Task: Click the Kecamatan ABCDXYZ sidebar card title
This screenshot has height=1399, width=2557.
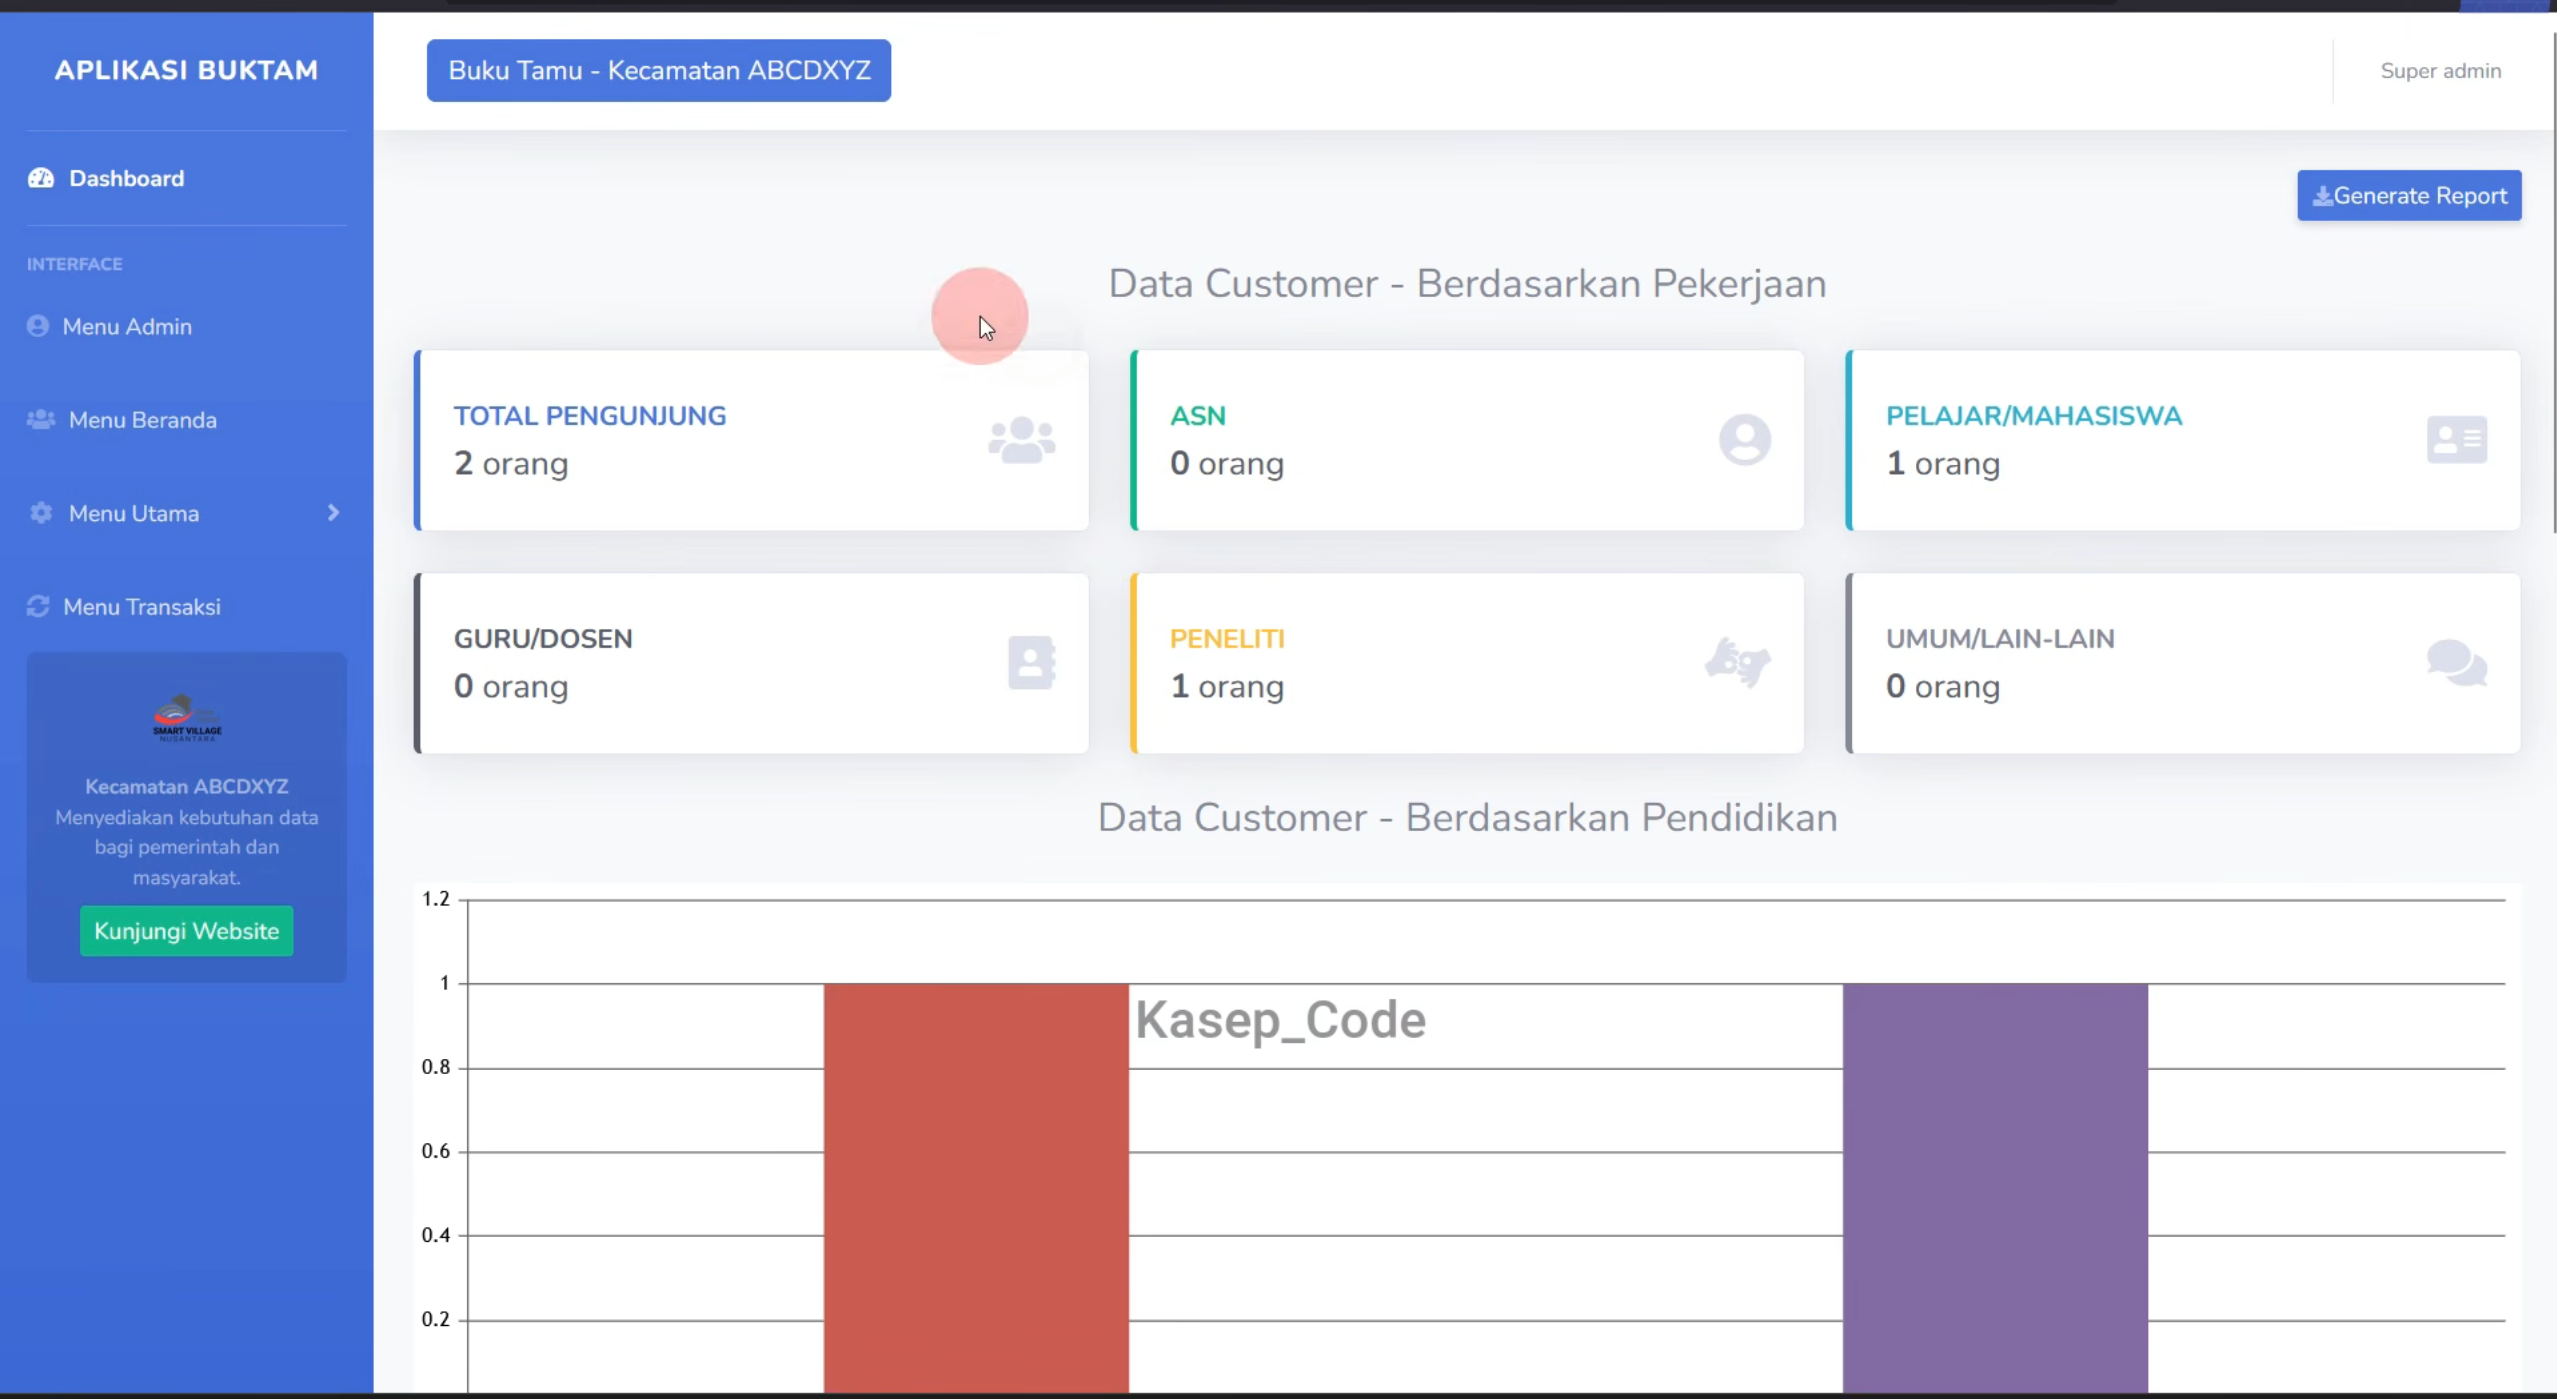Action: pos(187,786)
